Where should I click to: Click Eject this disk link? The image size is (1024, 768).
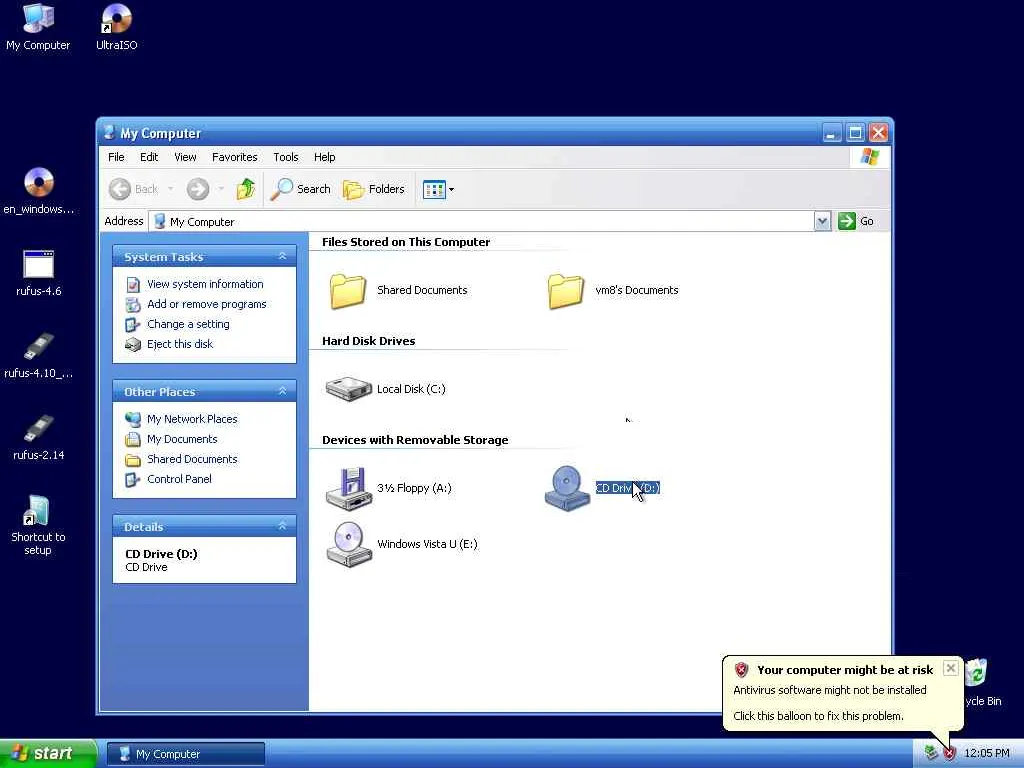180,344
